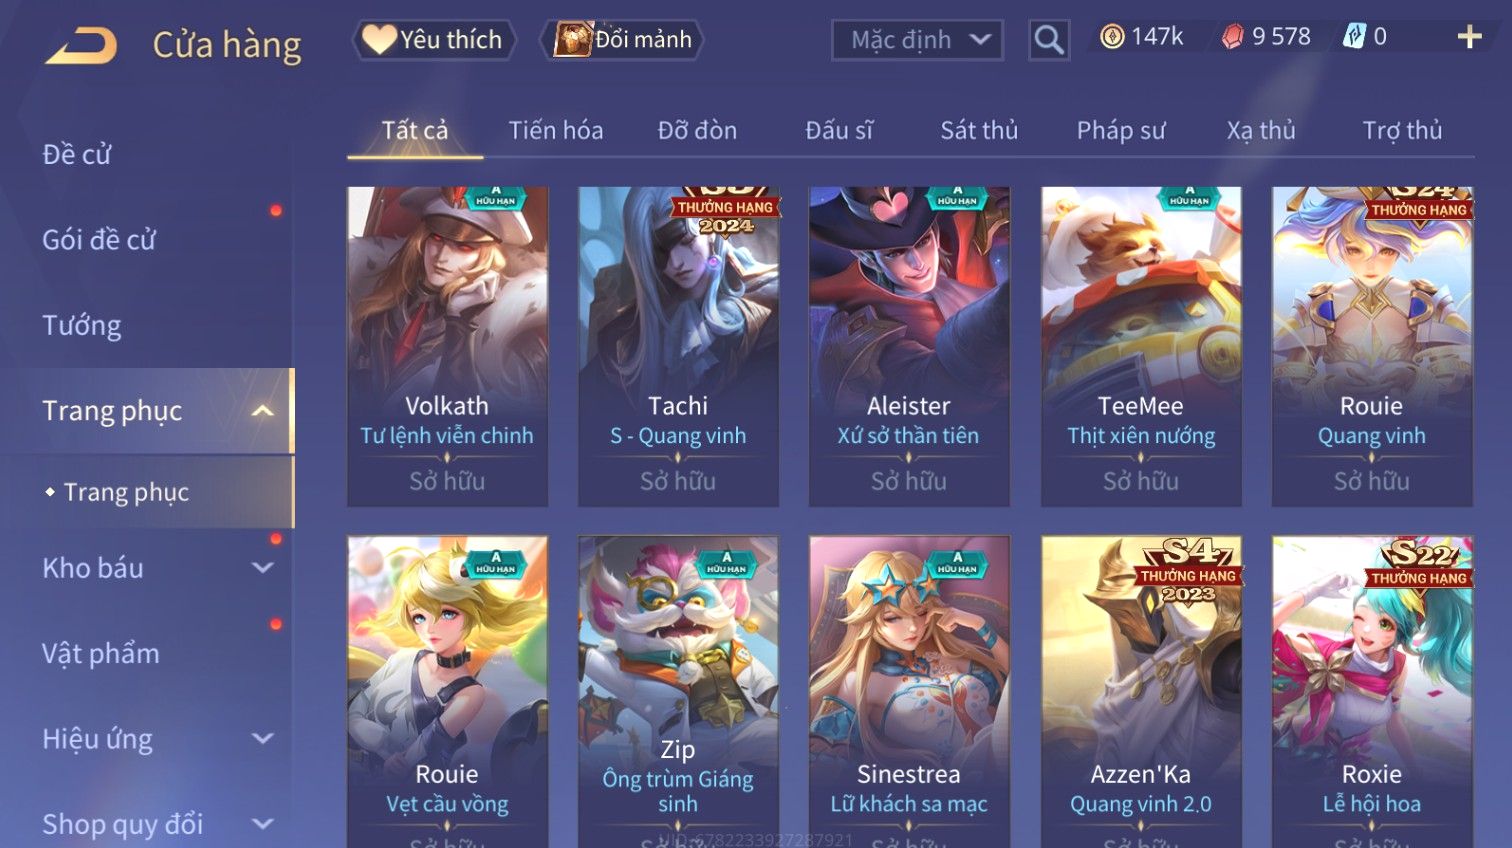Click the blue voucher ticket icon
Viewport: 1512px width, 848px height.
coord(1354,37)
